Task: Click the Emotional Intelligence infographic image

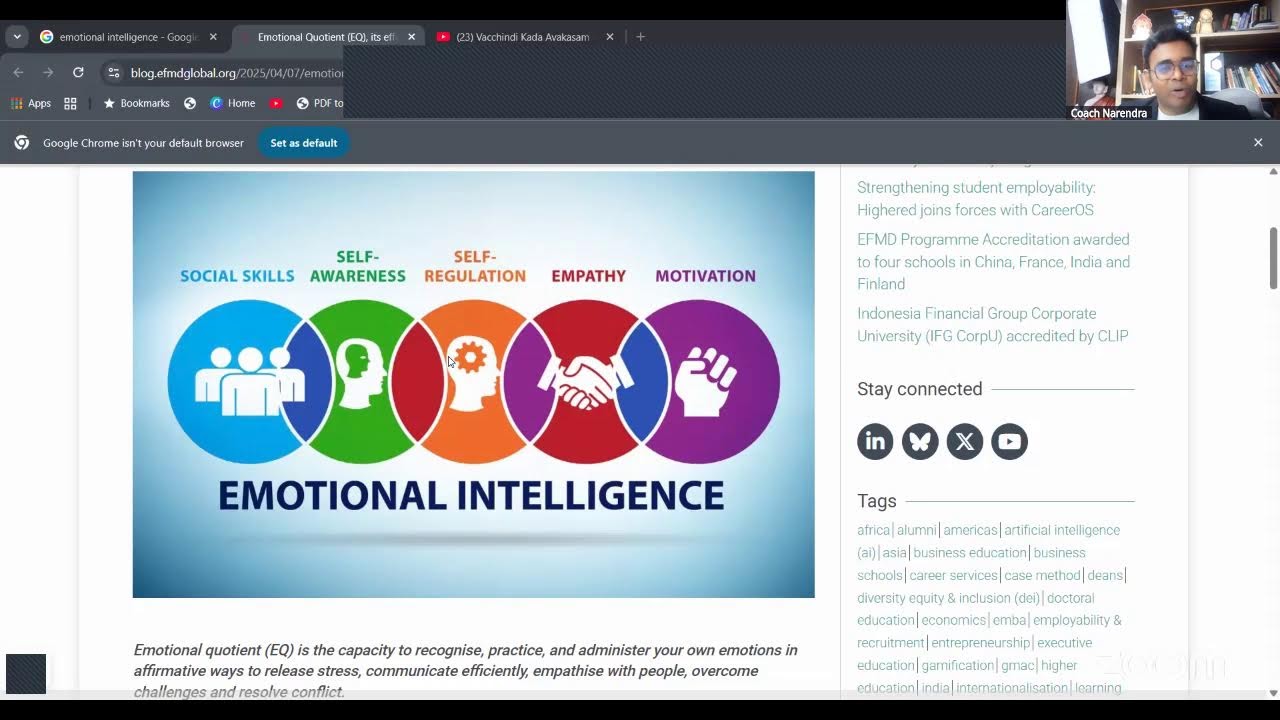Action: click(x=473, y=384)
